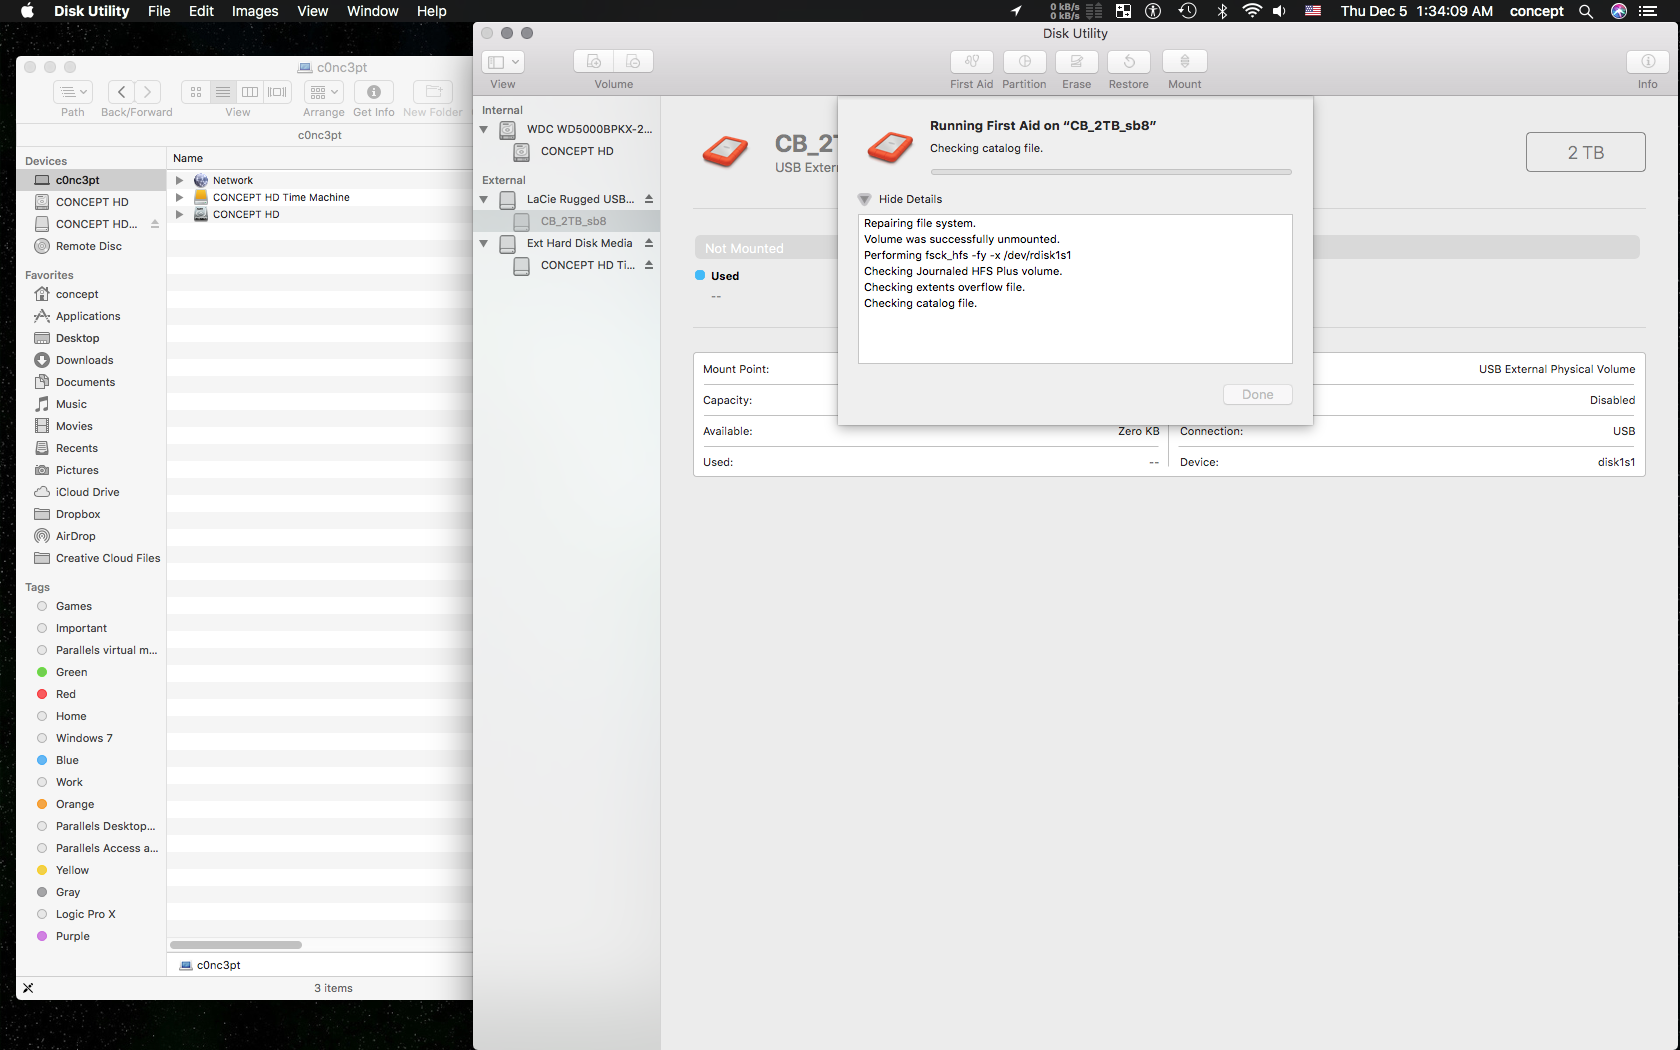This screenshot has width=1680, height=1050.
Task: Expand the Network item in Finder
Action: point(179,181)
